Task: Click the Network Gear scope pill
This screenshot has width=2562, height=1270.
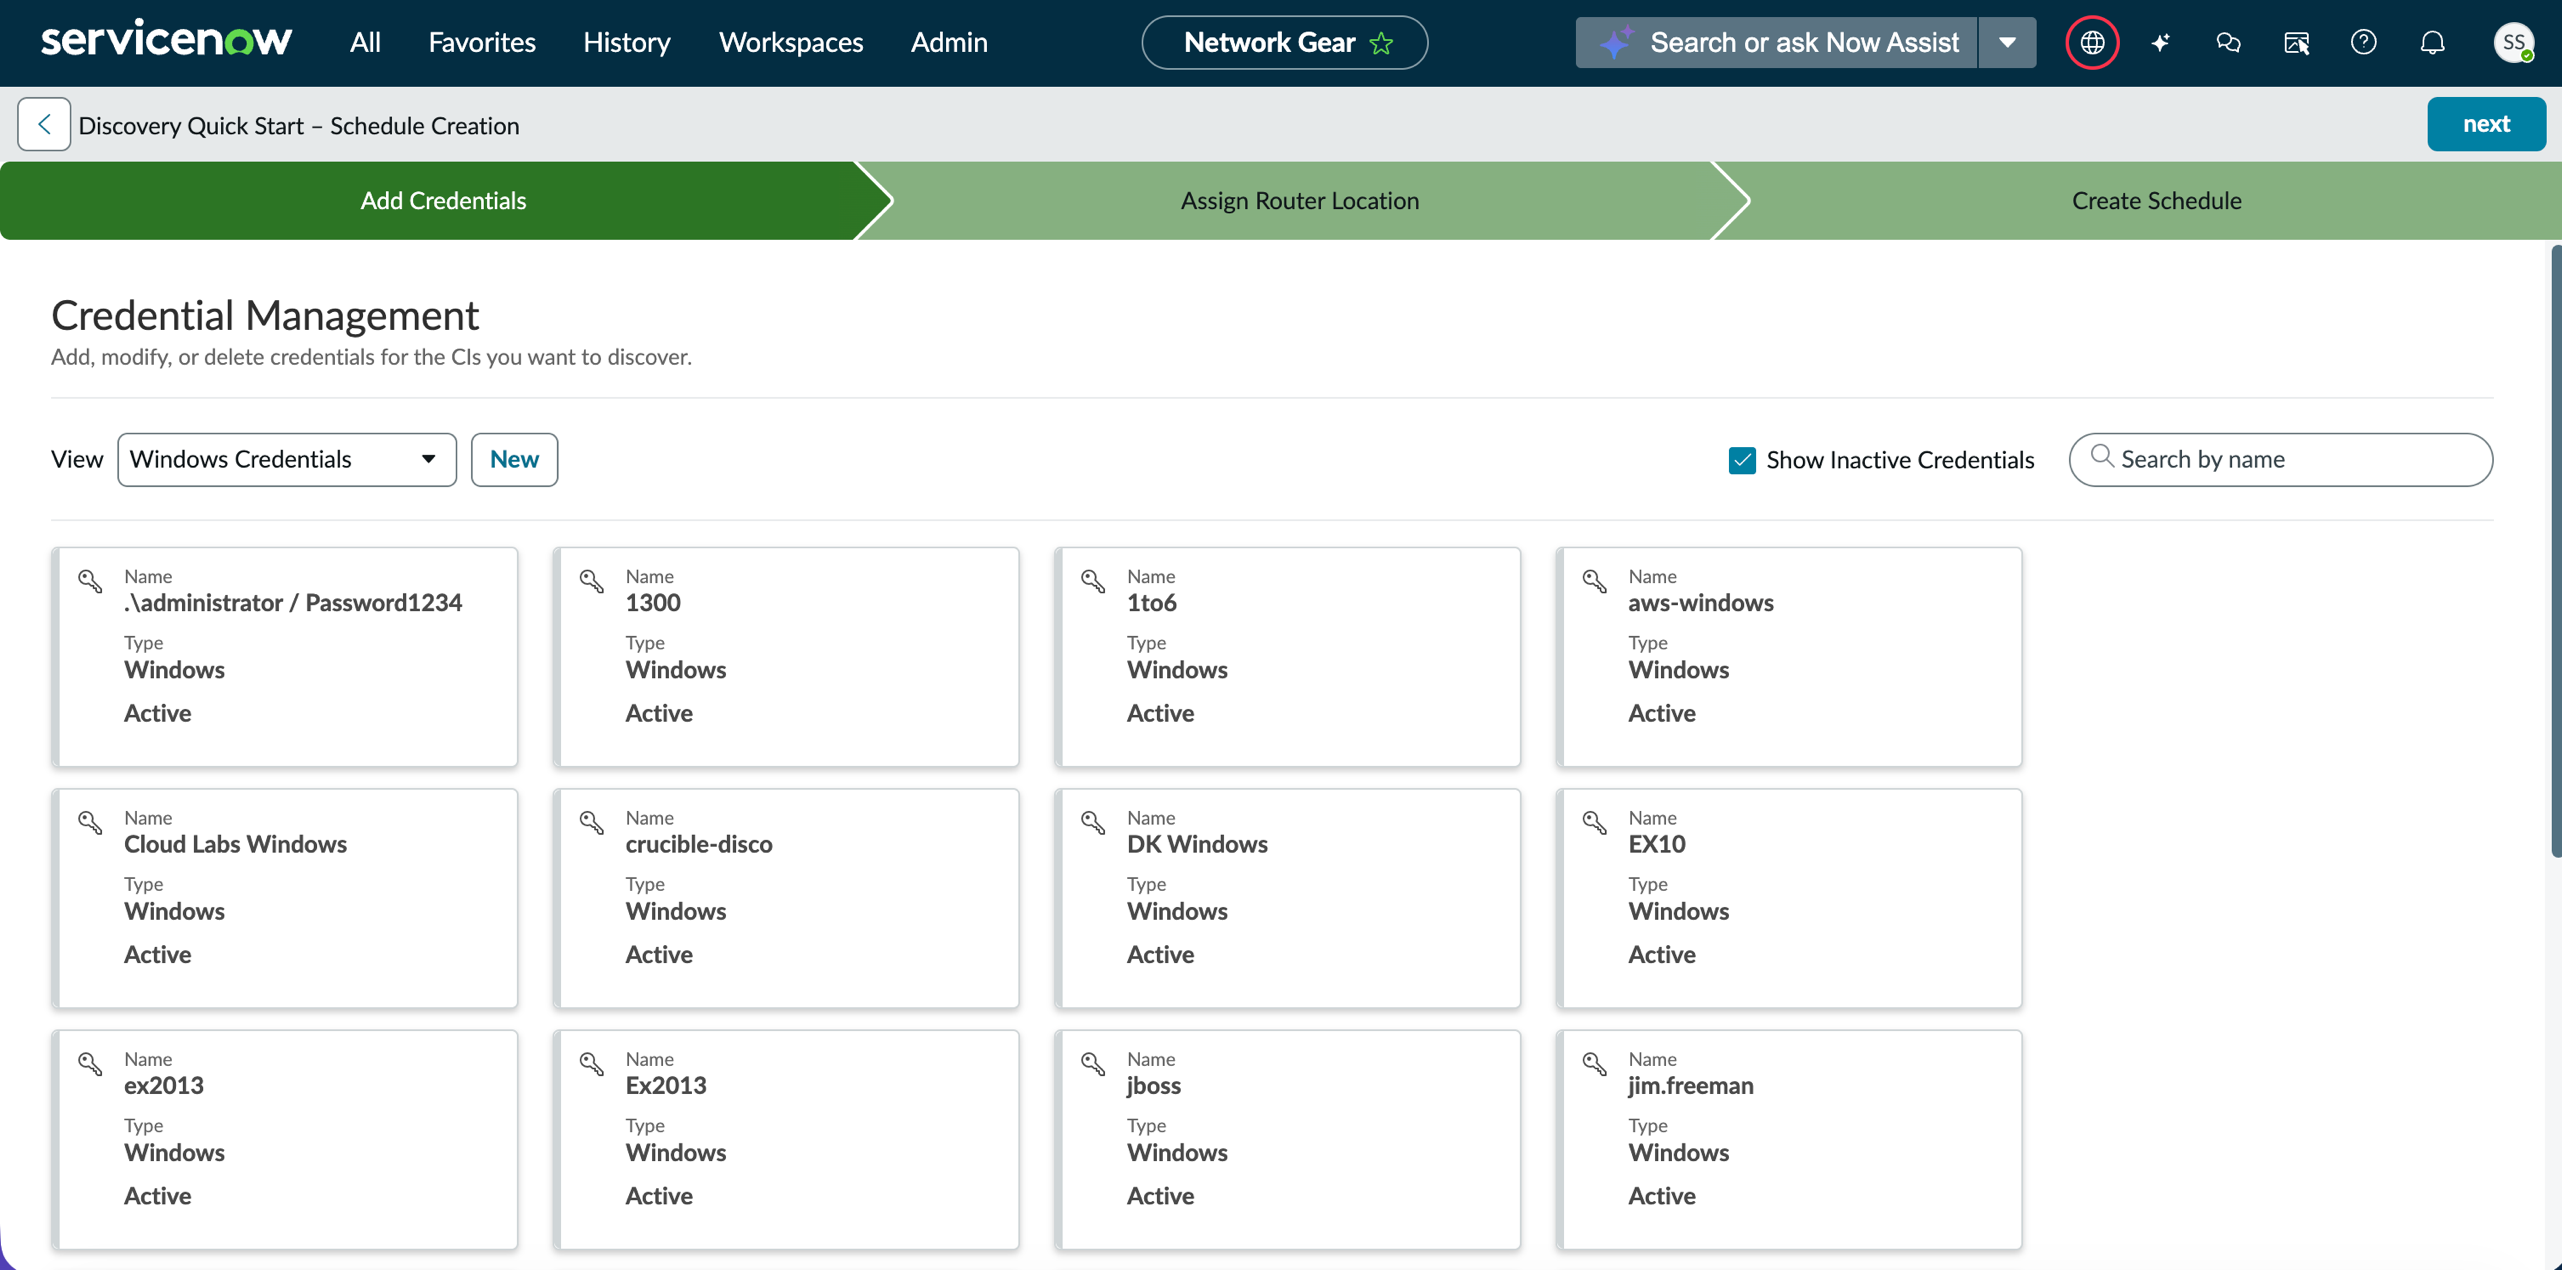Action: click(1285, 42)
